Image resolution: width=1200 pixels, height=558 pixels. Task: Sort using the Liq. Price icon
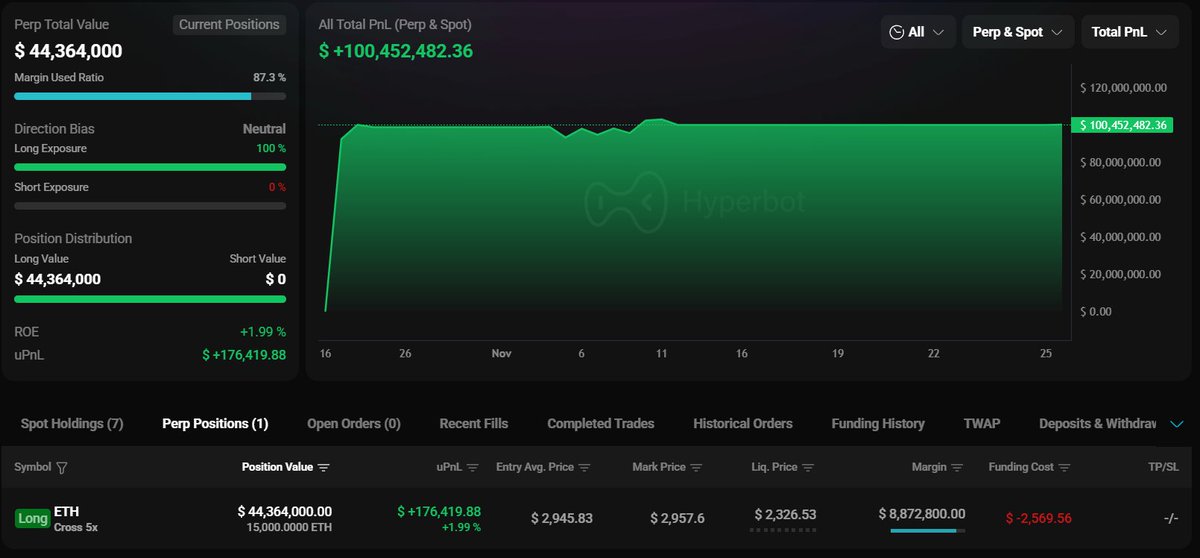(808, 468)
